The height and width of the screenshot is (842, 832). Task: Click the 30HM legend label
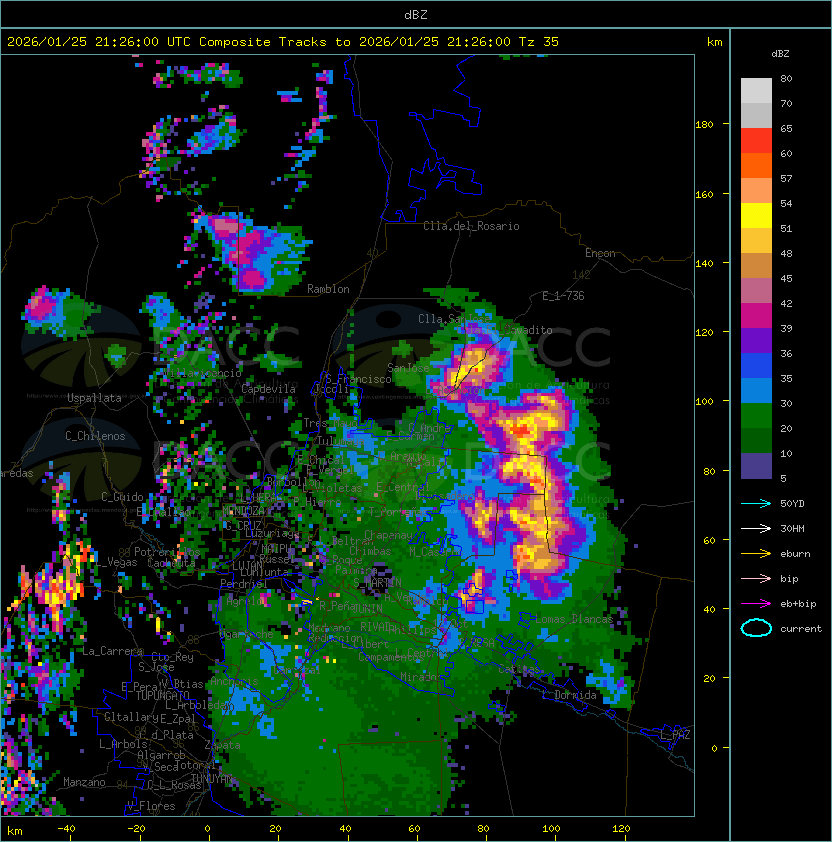(792, 528)
